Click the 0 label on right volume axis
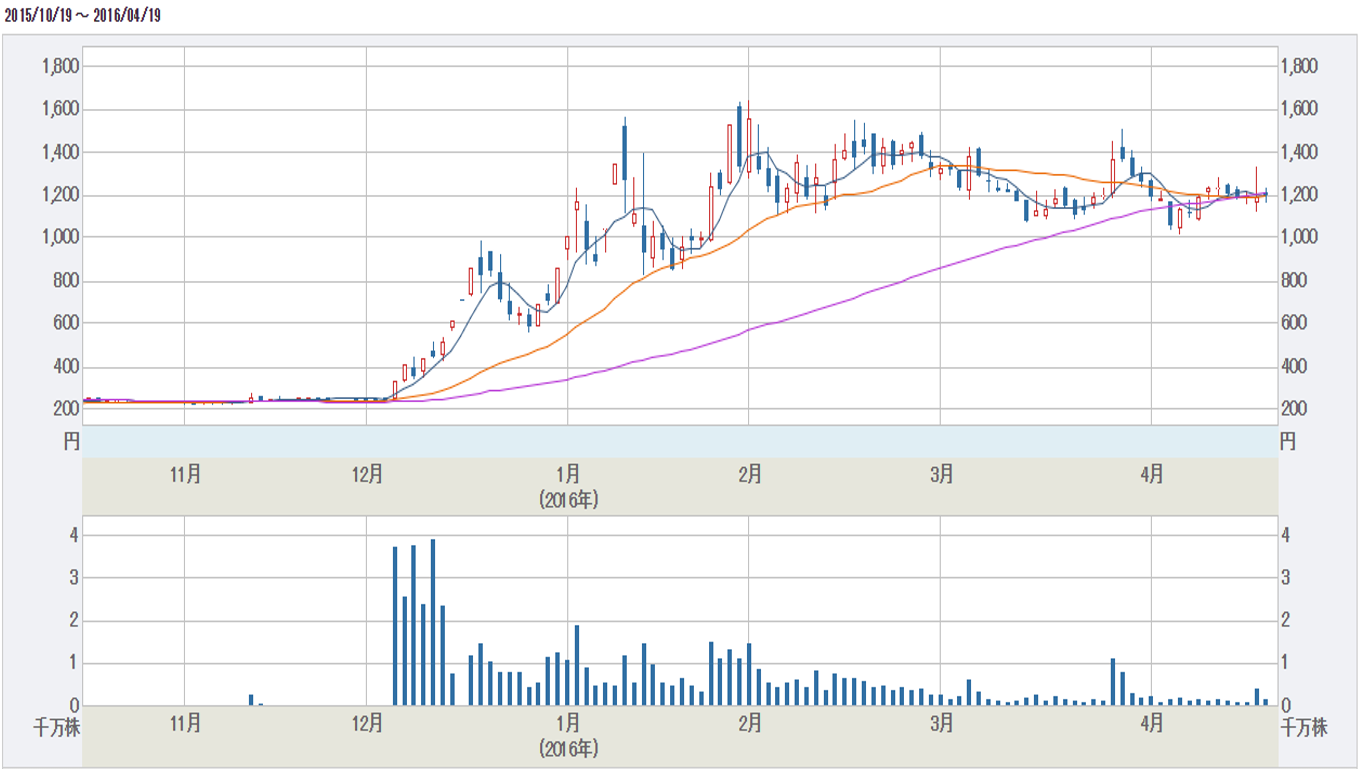The image size is (1363, 769). pyautogui.click(x=1287, y=705)
